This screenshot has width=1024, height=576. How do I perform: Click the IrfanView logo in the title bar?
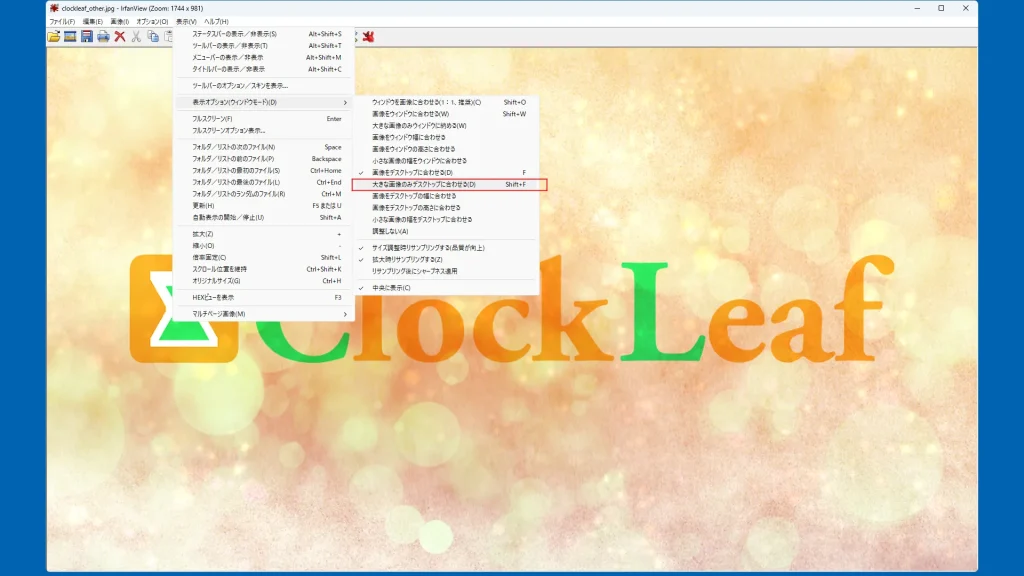coord(54,8)
